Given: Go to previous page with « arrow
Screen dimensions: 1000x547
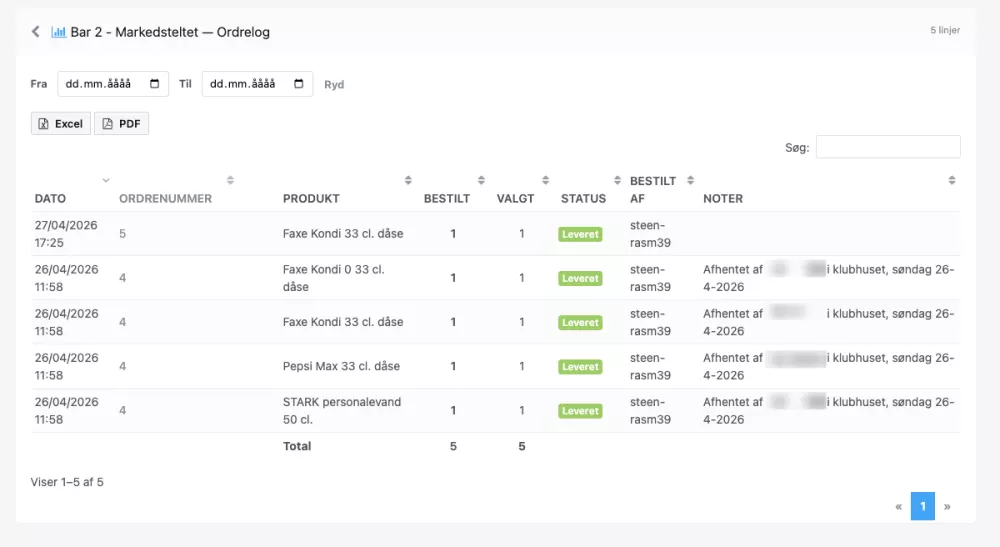Looking at the screenshot, I should [x=899, y=507].
